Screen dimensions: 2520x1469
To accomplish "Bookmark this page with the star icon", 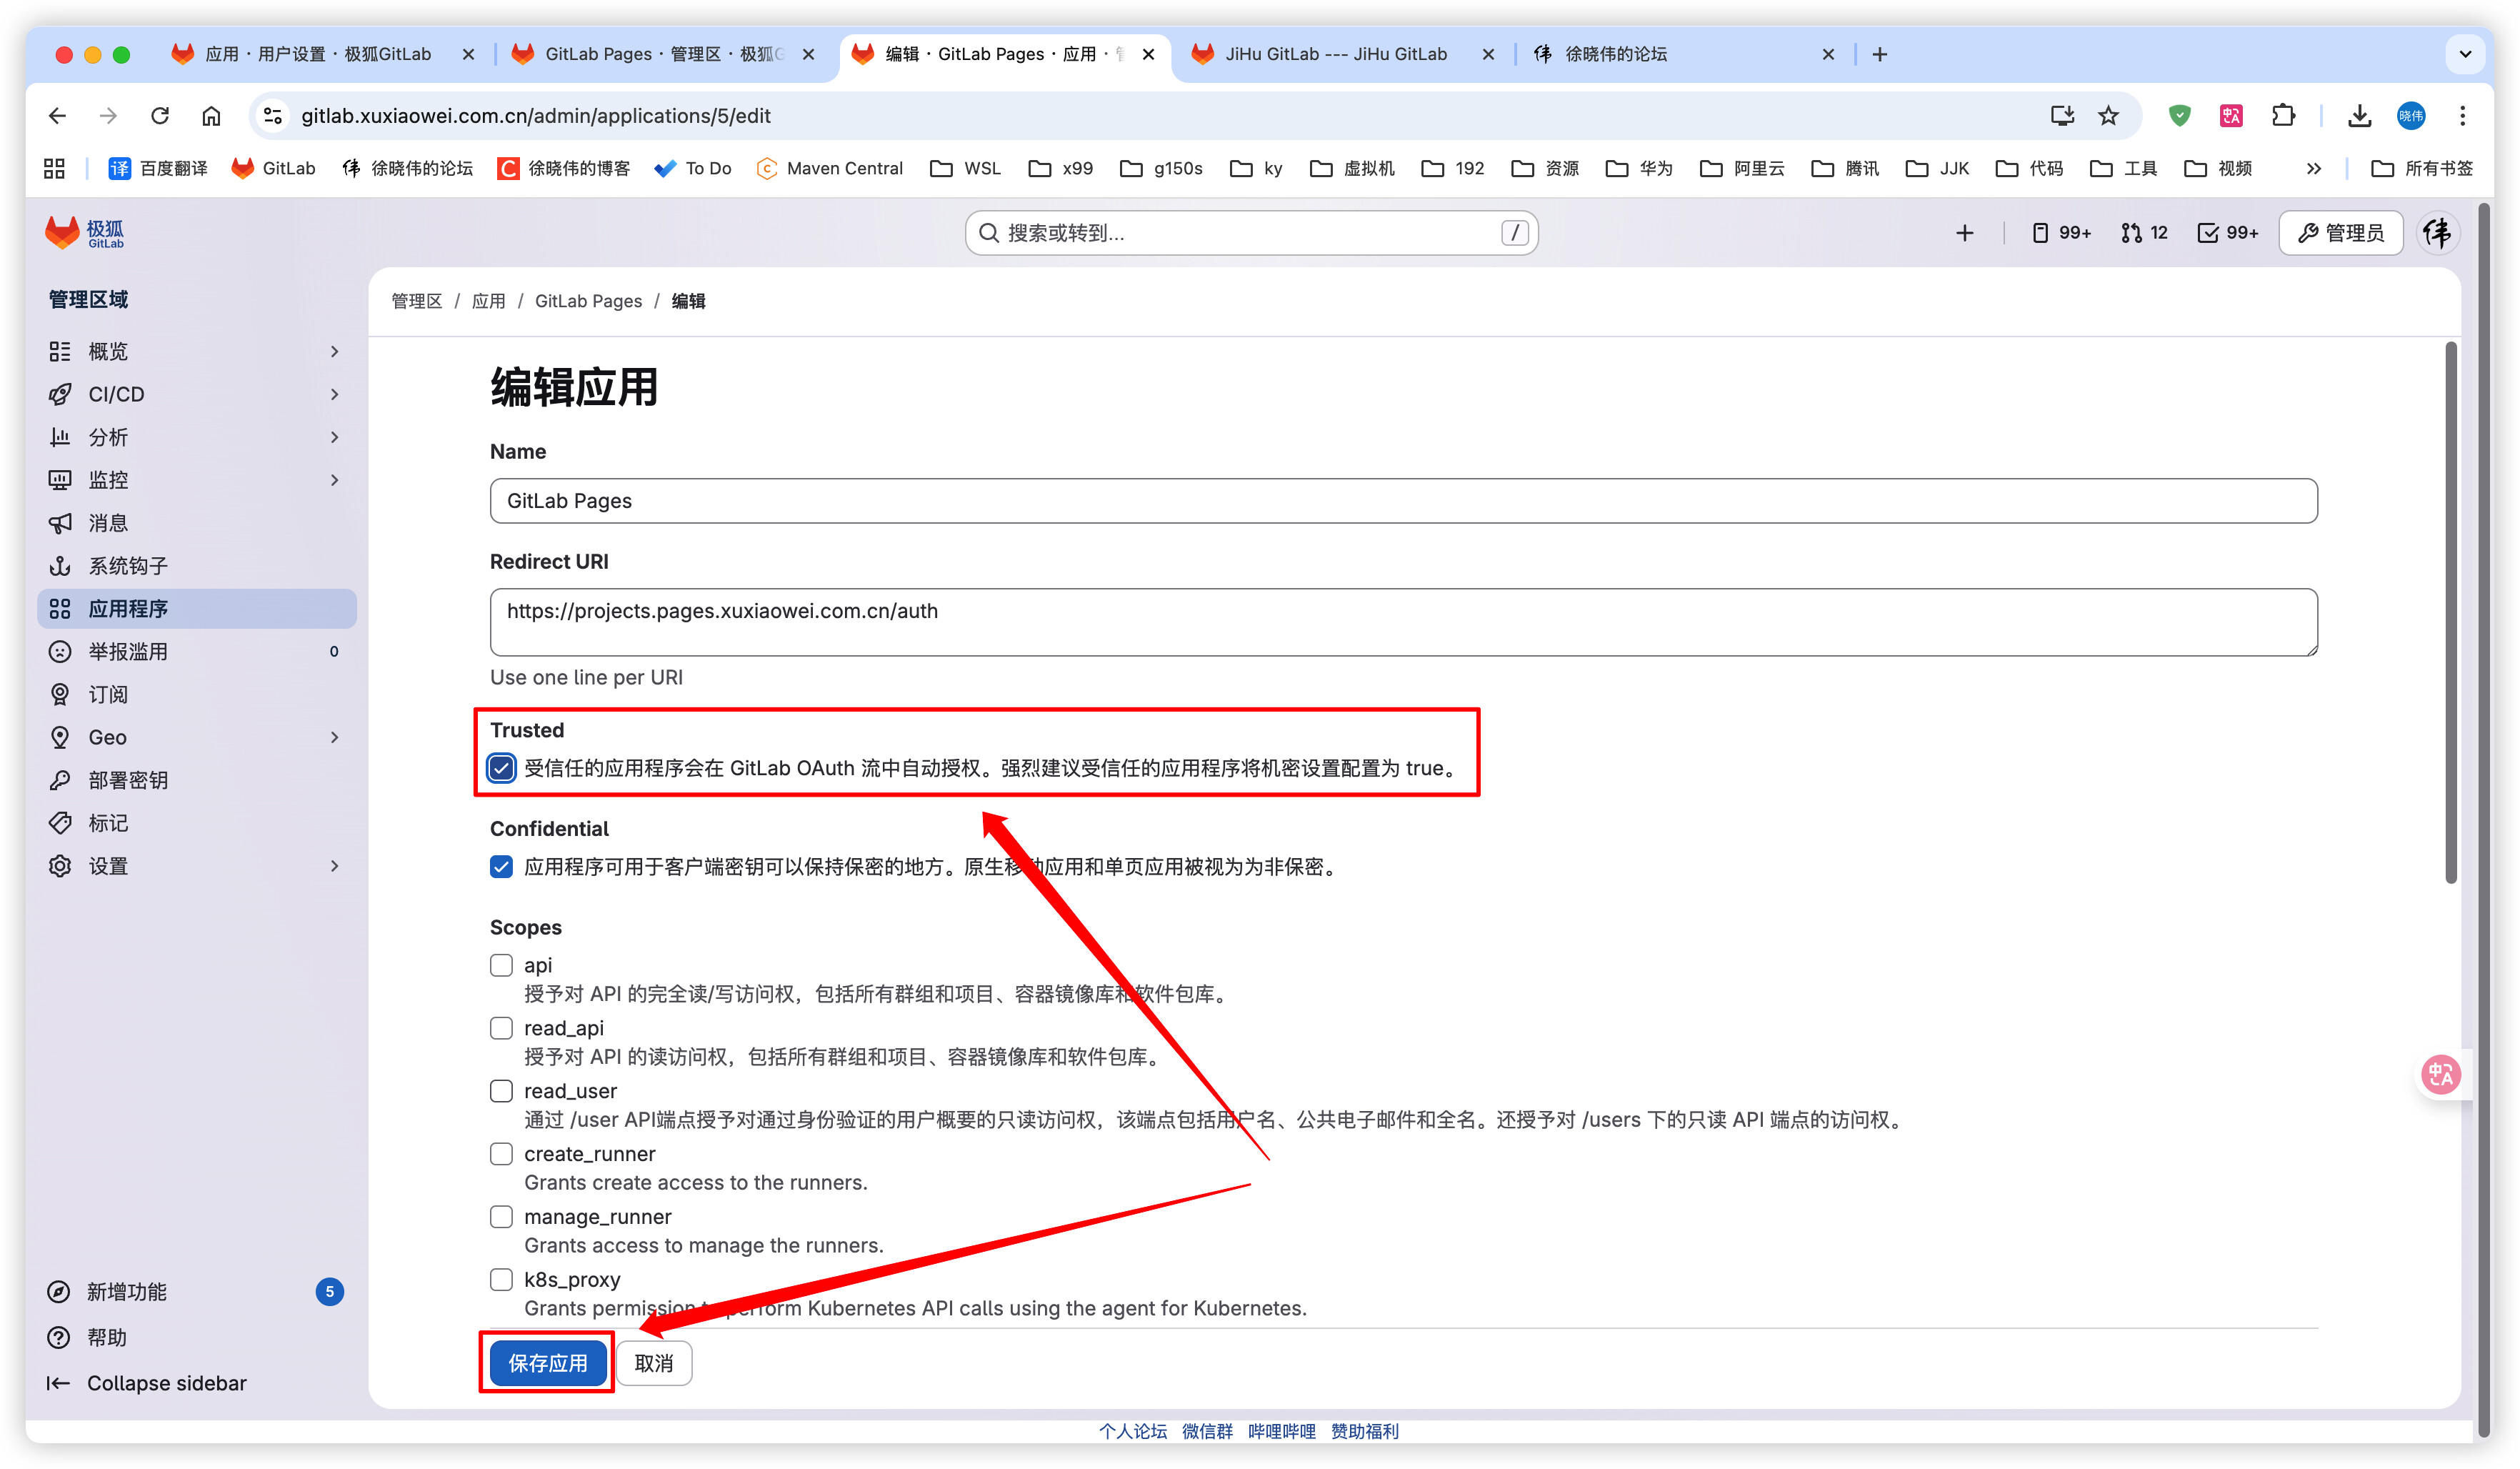I will [x=2108, y=116].
